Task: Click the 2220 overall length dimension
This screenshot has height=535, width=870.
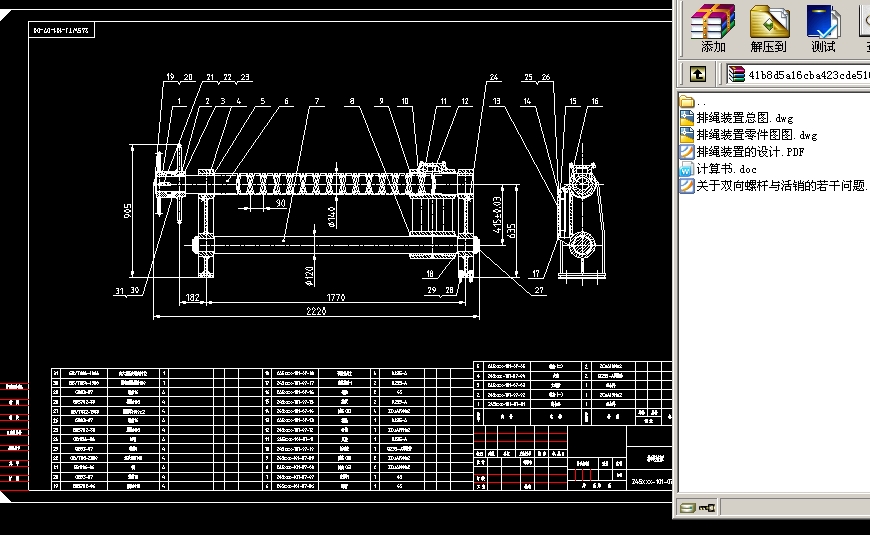Action: tap(315, 312)
